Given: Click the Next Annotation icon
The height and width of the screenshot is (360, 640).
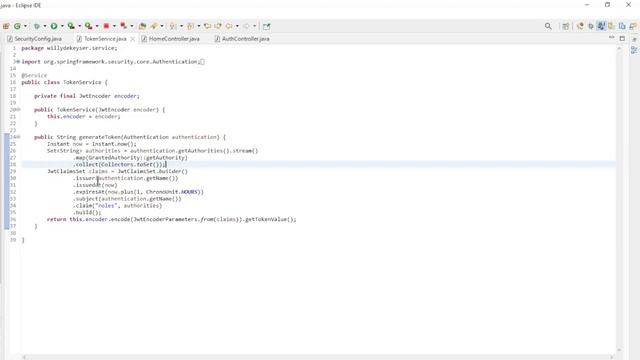Looking at the screenshot, I should tap(173, 26).
